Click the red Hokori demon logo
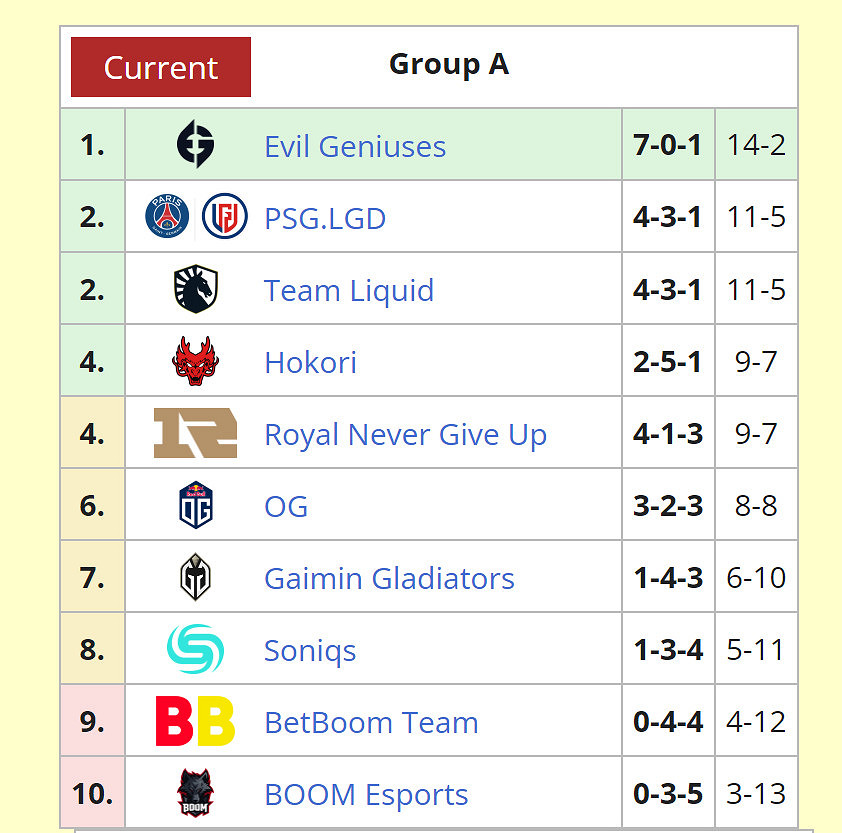 [195, 361]
